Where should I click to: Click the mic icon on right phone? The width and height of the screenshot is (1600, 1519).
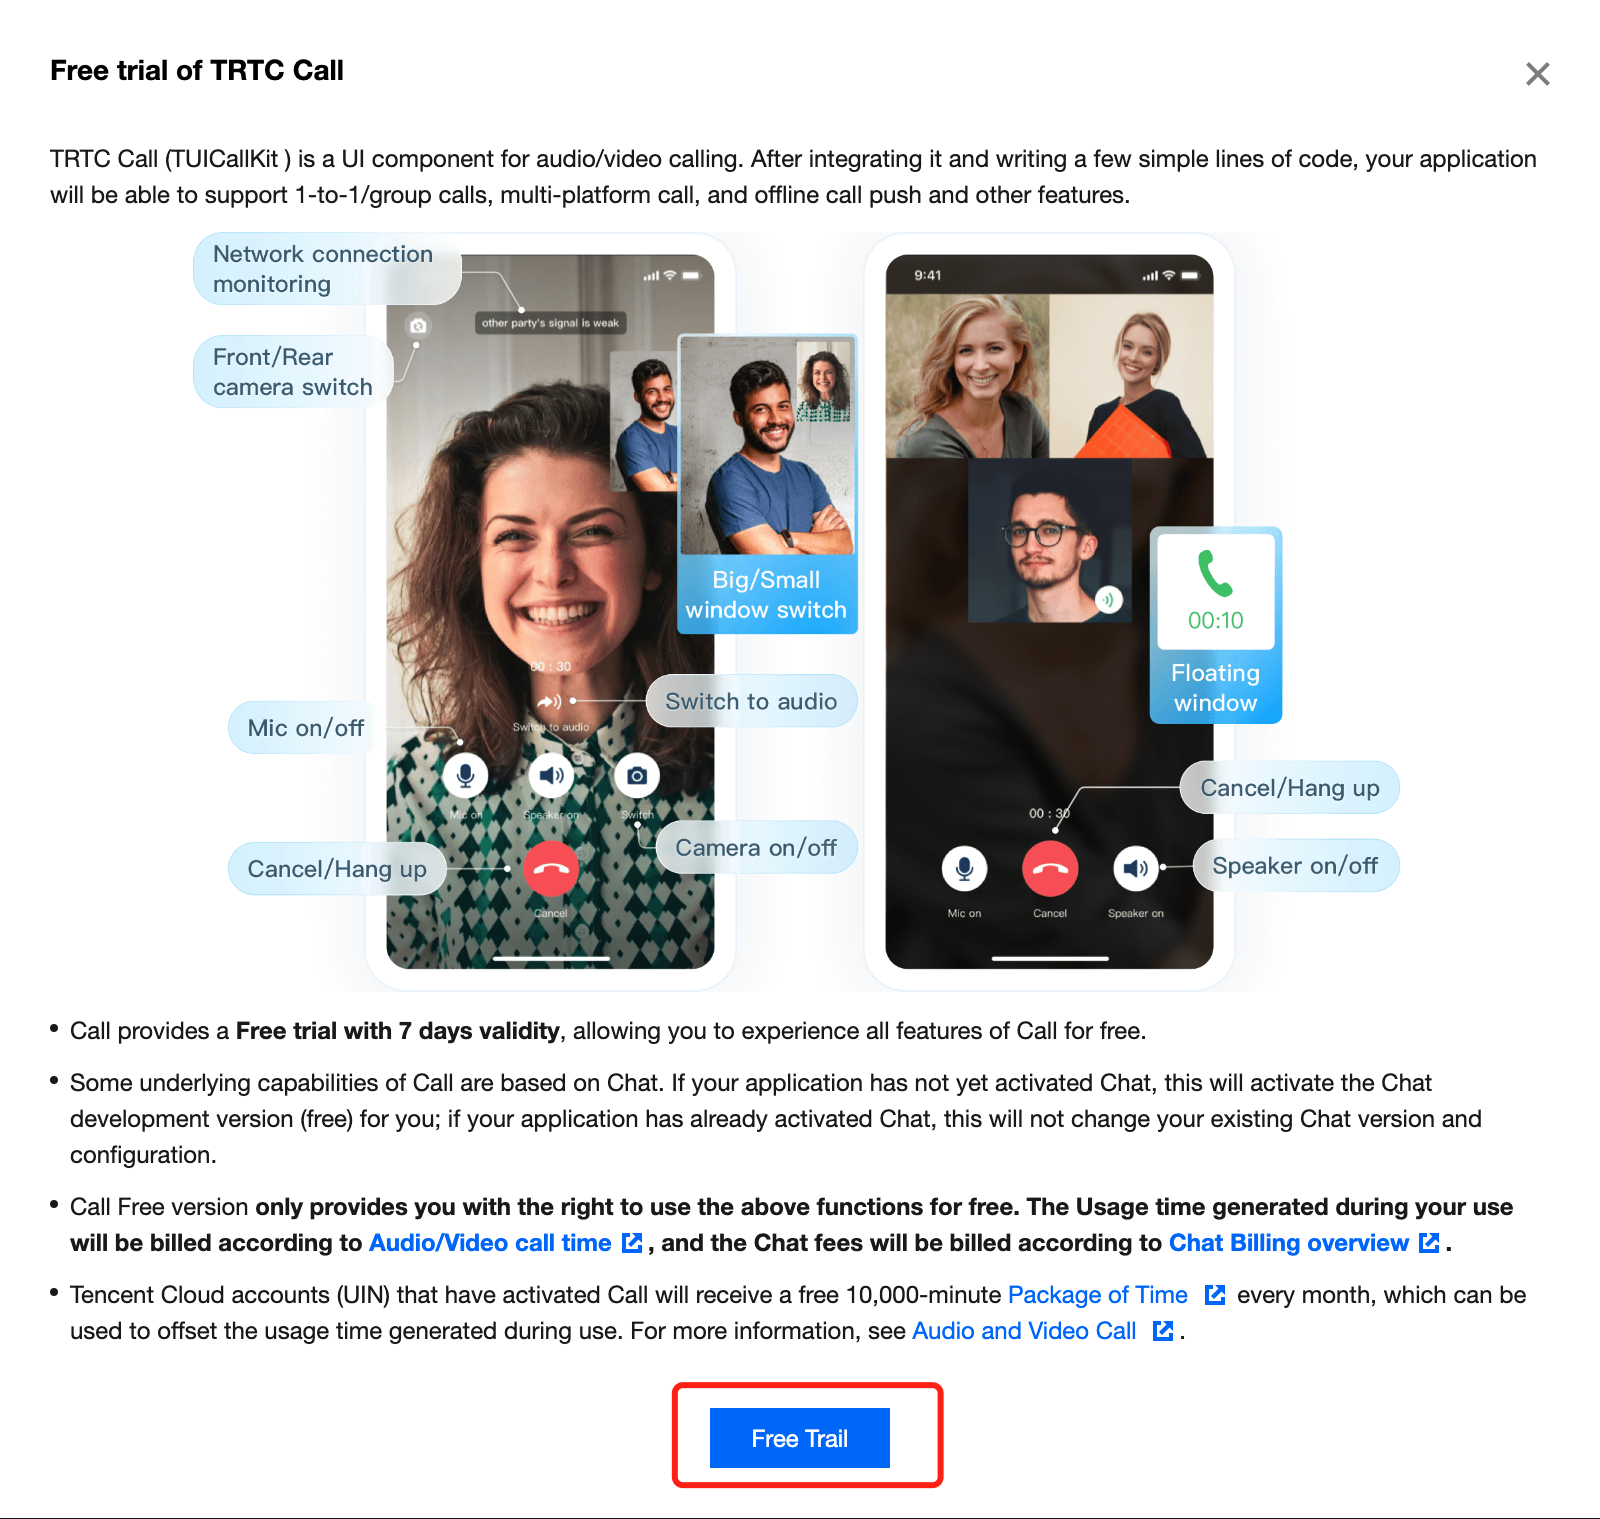964,868
